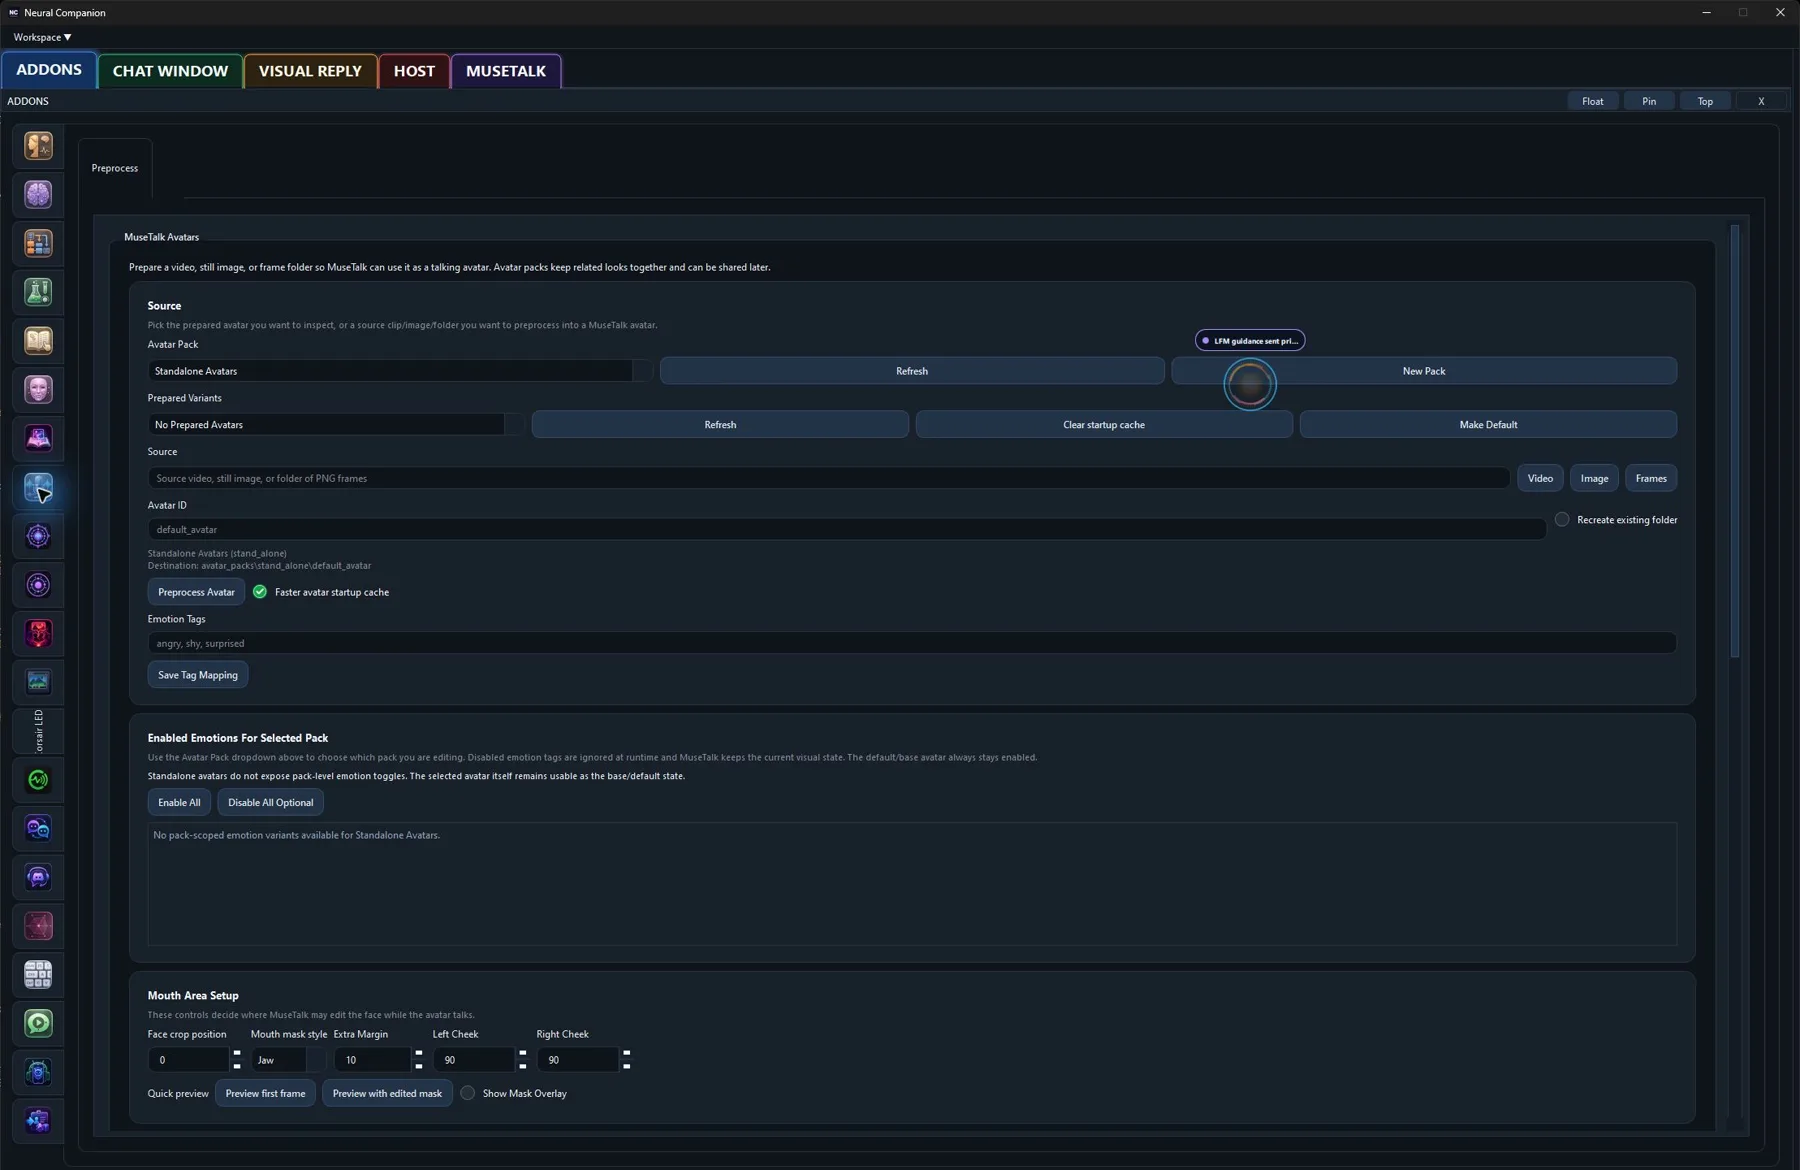Increase the Face crop position value
Viewport: 1800px width, 1170px height.
coord(237,1053)
